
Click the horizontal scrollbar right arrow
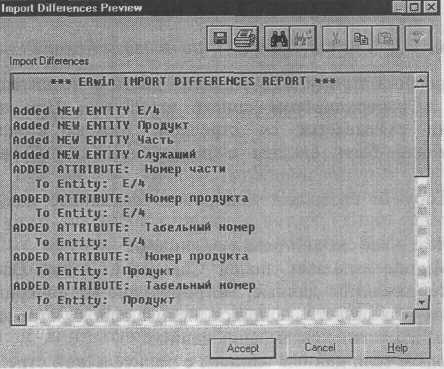click(x=407, y=317)
